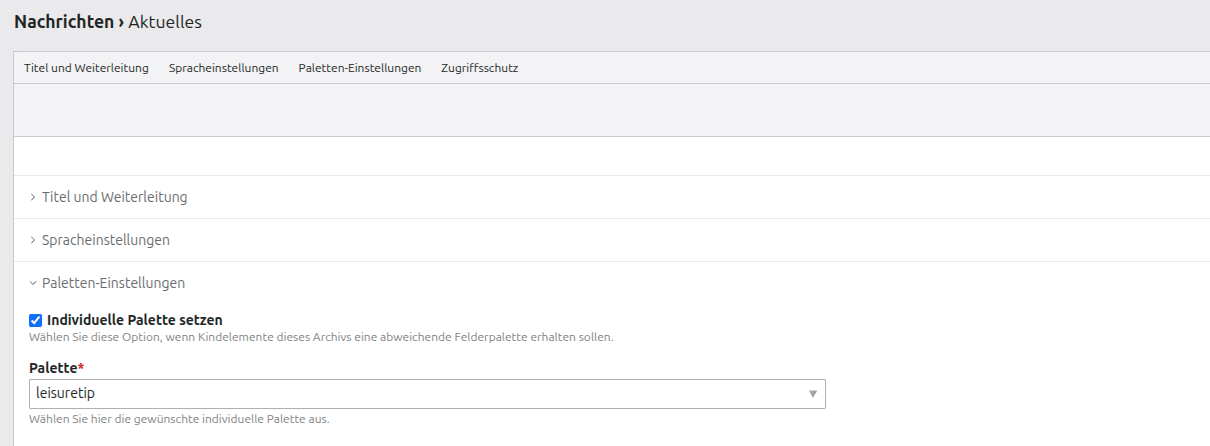1210x446 pixels.
Task: Click the help text starting 'Wählen Sie diese Option'
Action: pos(320,337)
